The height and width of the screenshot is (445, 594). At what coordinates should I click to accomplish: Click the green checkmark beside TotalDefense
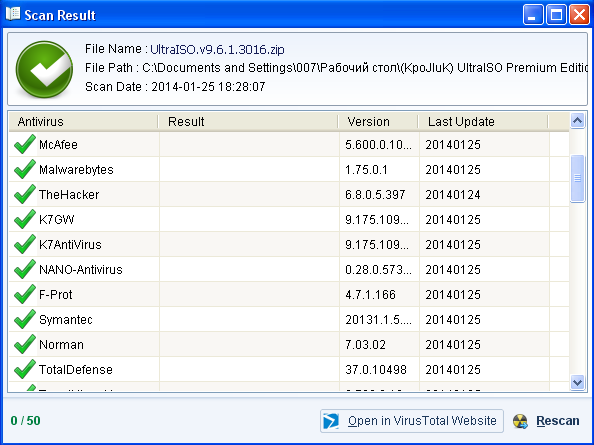coord(25,369)
